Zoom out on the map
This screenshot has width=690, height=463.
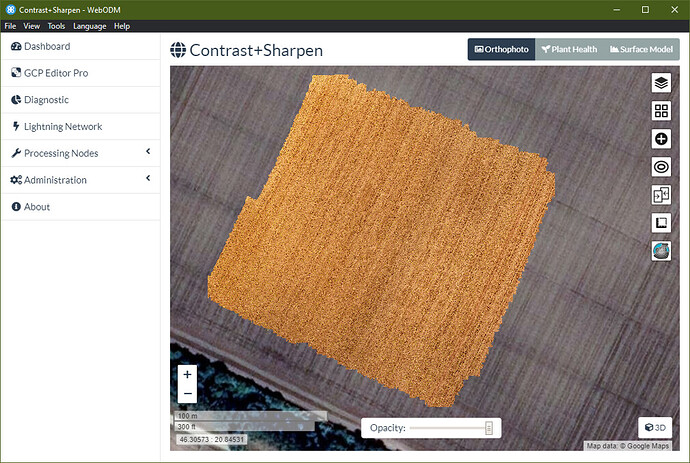[187, 393]
